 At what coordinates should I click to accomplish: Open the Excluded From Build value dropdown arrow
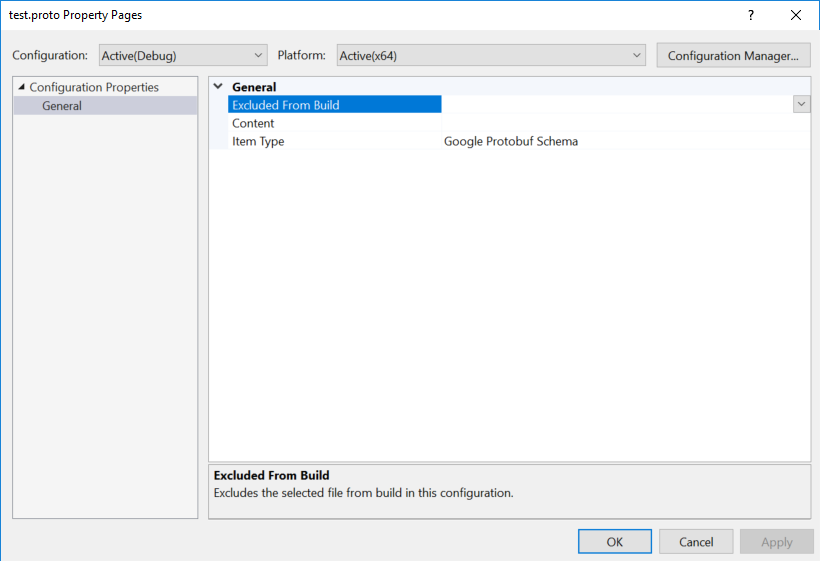coord(801,105)
